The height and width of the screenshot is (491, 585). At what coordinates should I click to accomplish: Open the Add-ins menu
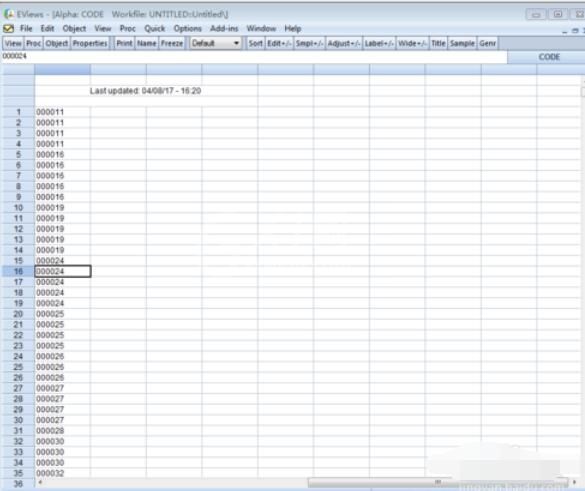[224, 29]
